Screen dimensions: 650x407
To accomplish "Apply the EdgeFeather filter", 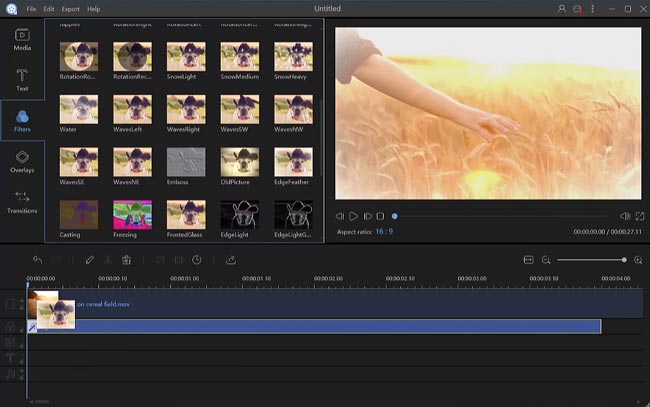I will (293, 162).
